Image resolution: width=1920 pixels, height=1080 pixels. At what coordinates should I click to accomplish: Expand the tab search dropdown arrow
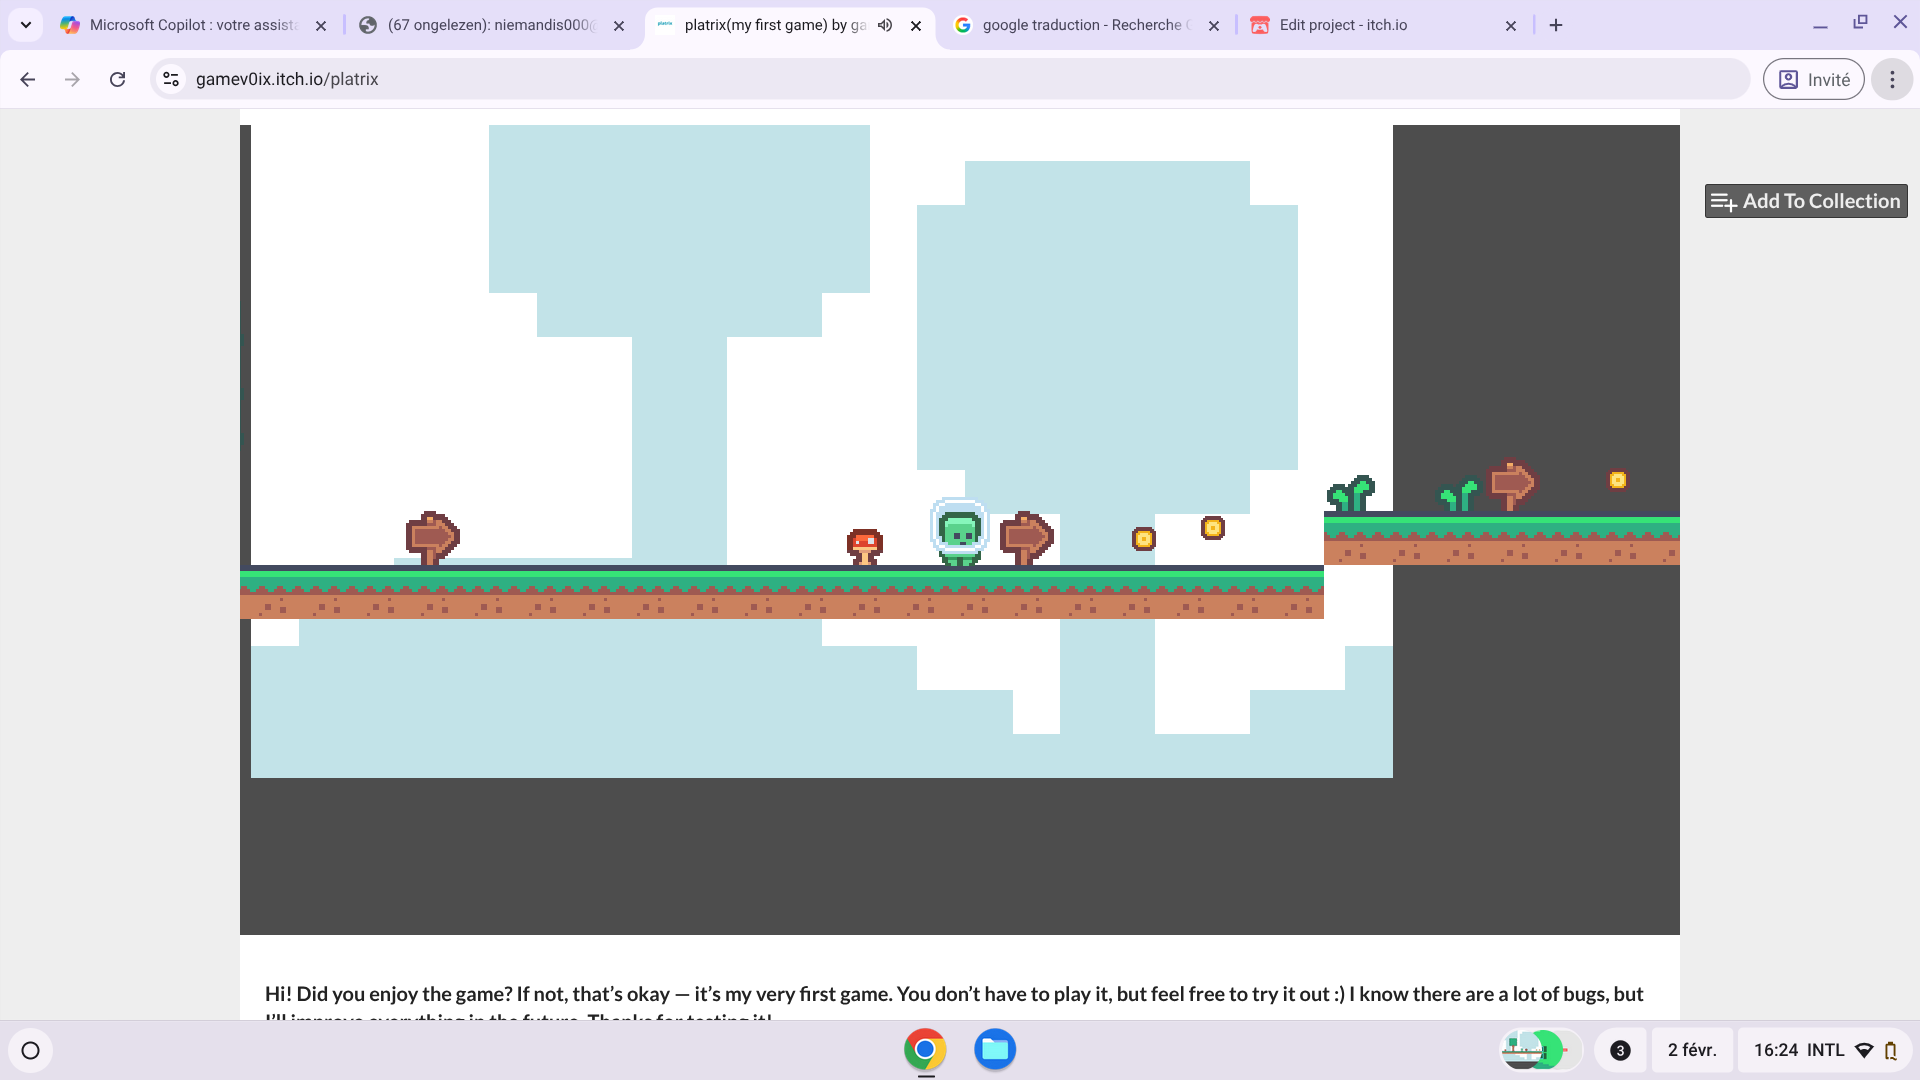[26, 25]
